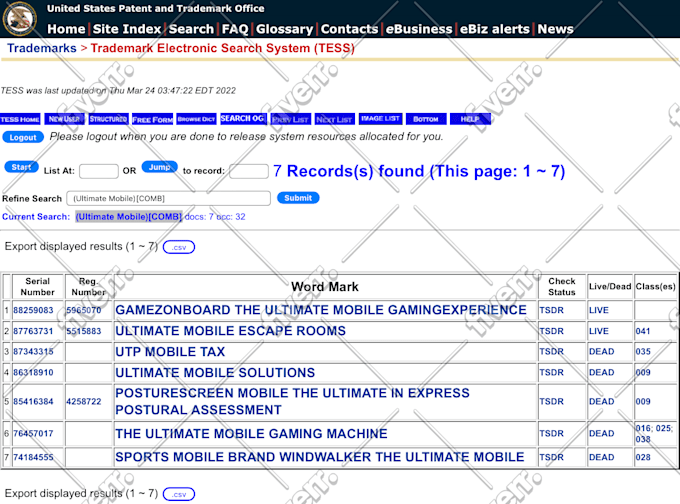Click classes 016; 025; 038 cell
The width and height of the screenshot is (680, 504).
[x=654, y=433]
